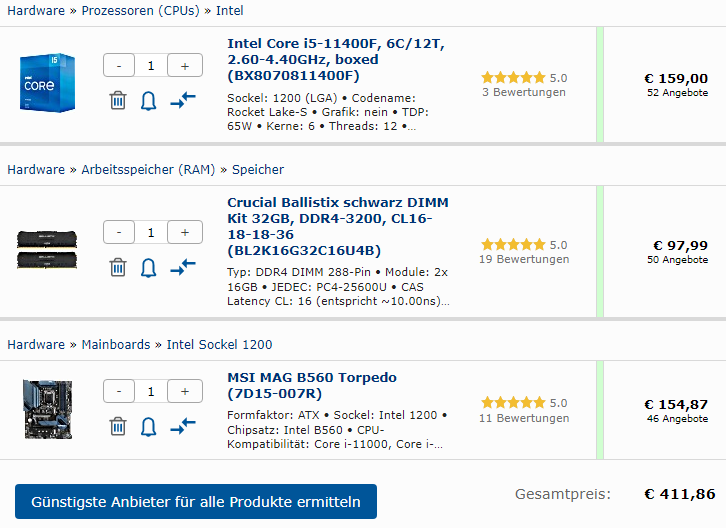
Task: Decrease Crucial Ballistix quantity with minus
Action: coord(119,232)
